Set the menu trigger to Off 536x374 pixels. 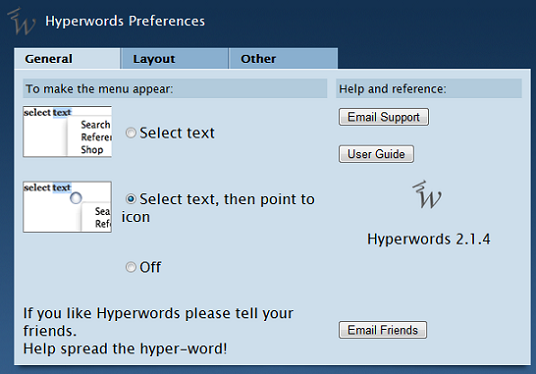pyautogui.click(x=131, y=267)
